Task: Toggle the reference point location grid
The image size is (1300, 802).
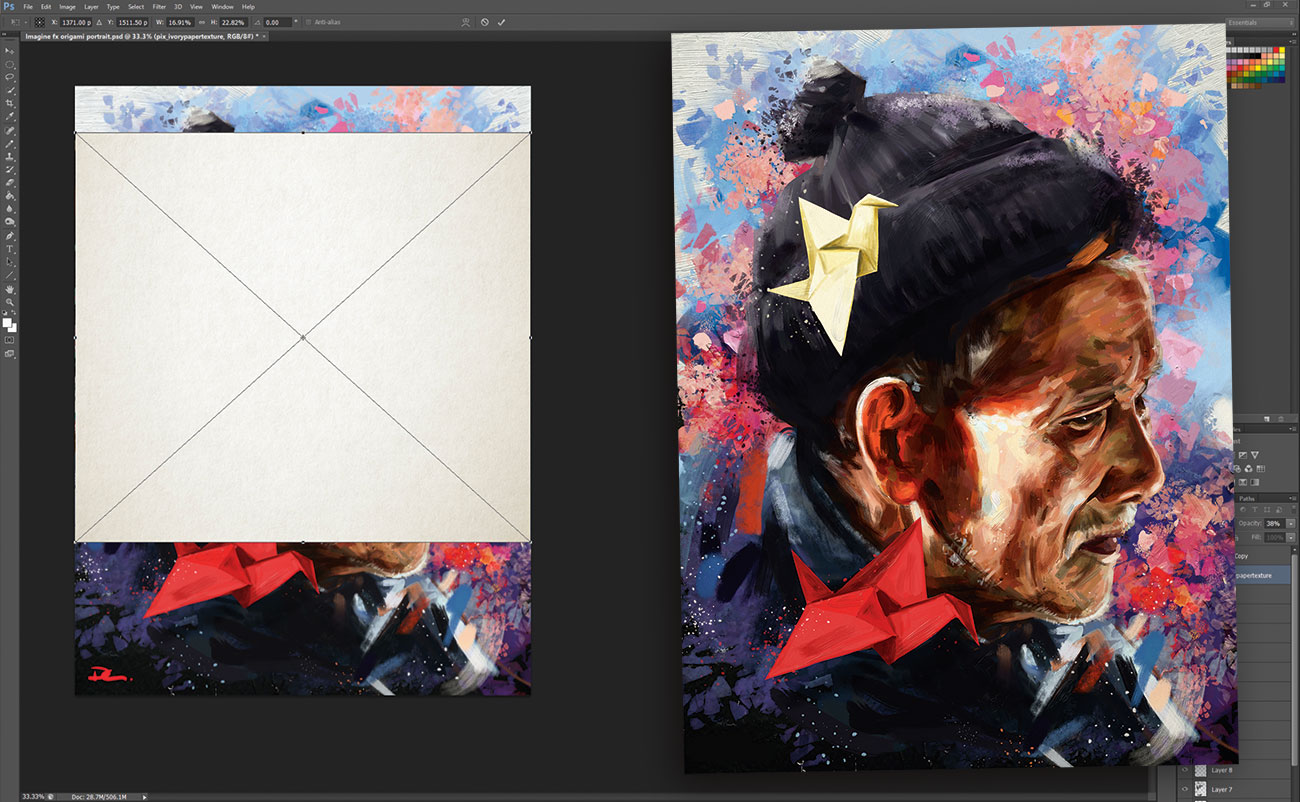Action: (x=38, y=22)
